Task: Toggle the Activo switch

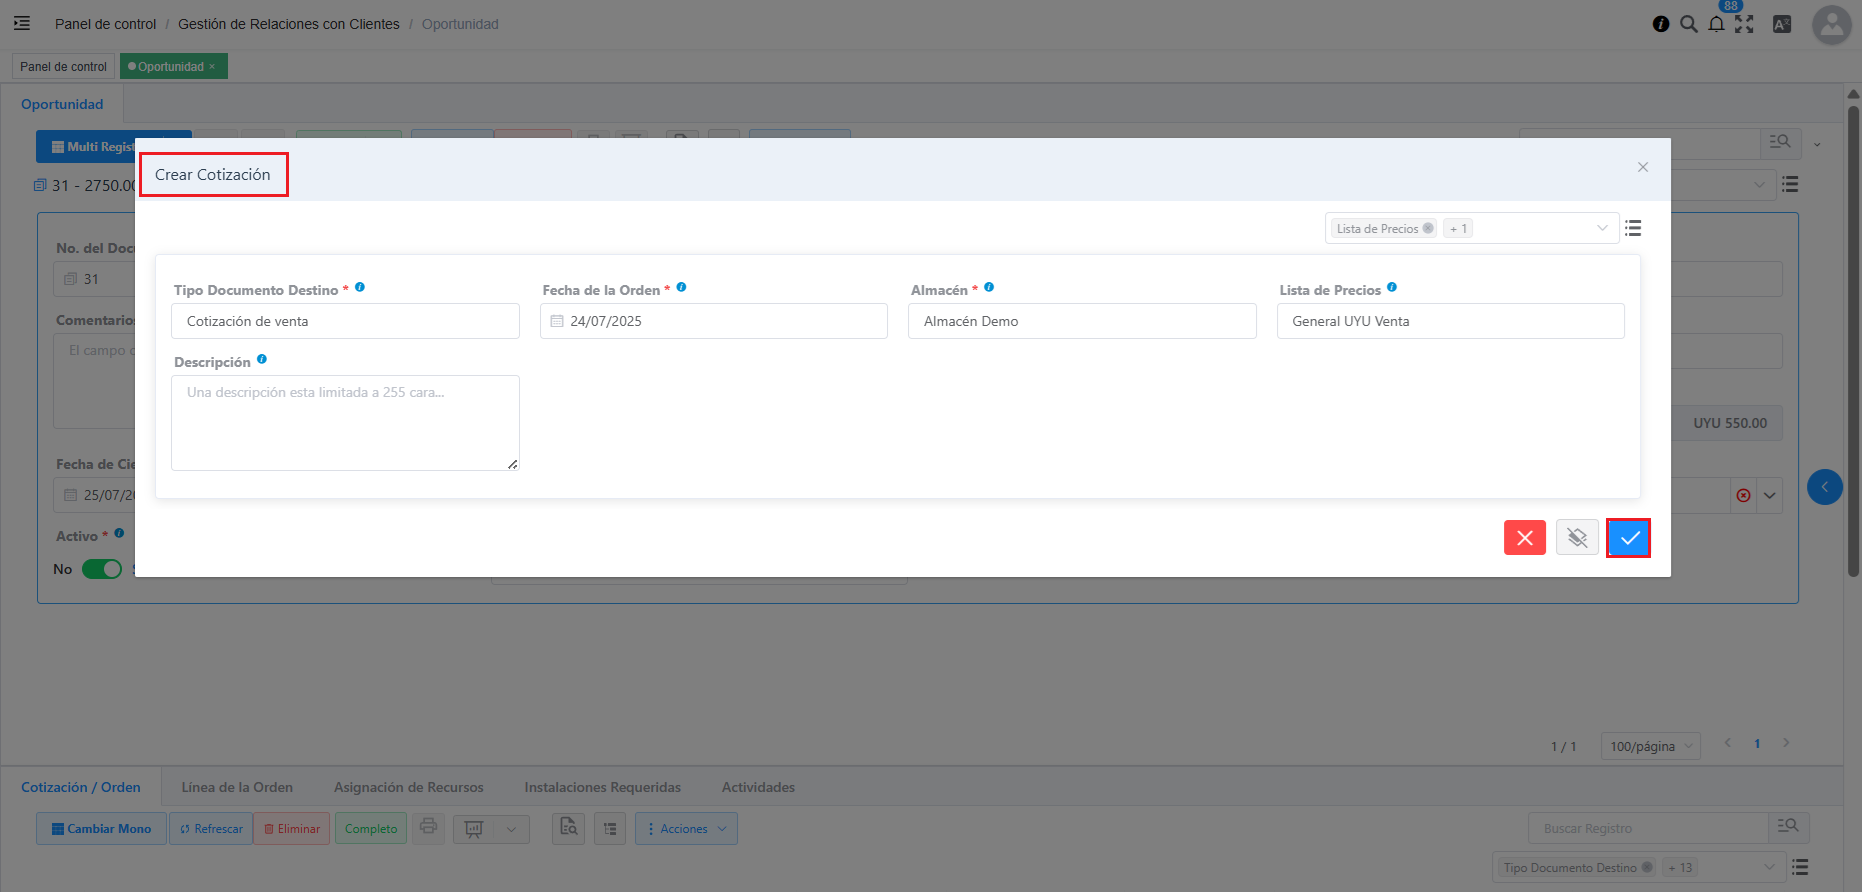Action: (x=101, y=569)
